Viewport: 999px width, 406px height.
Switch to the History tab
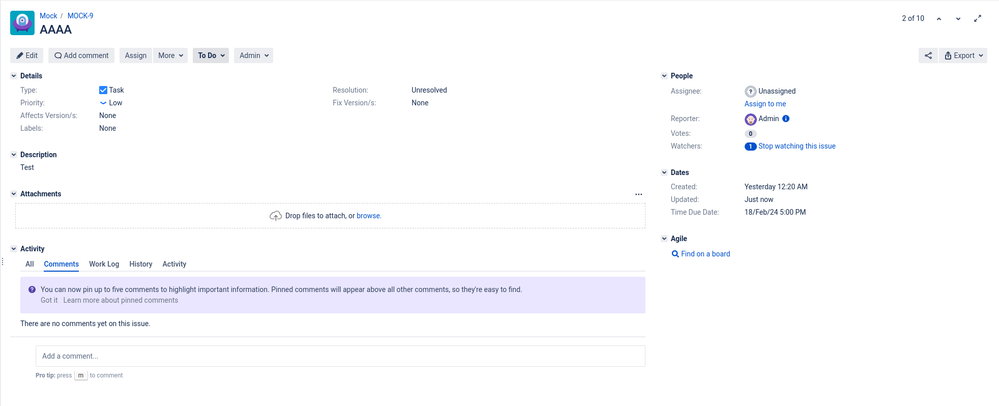tap(141, 264)
